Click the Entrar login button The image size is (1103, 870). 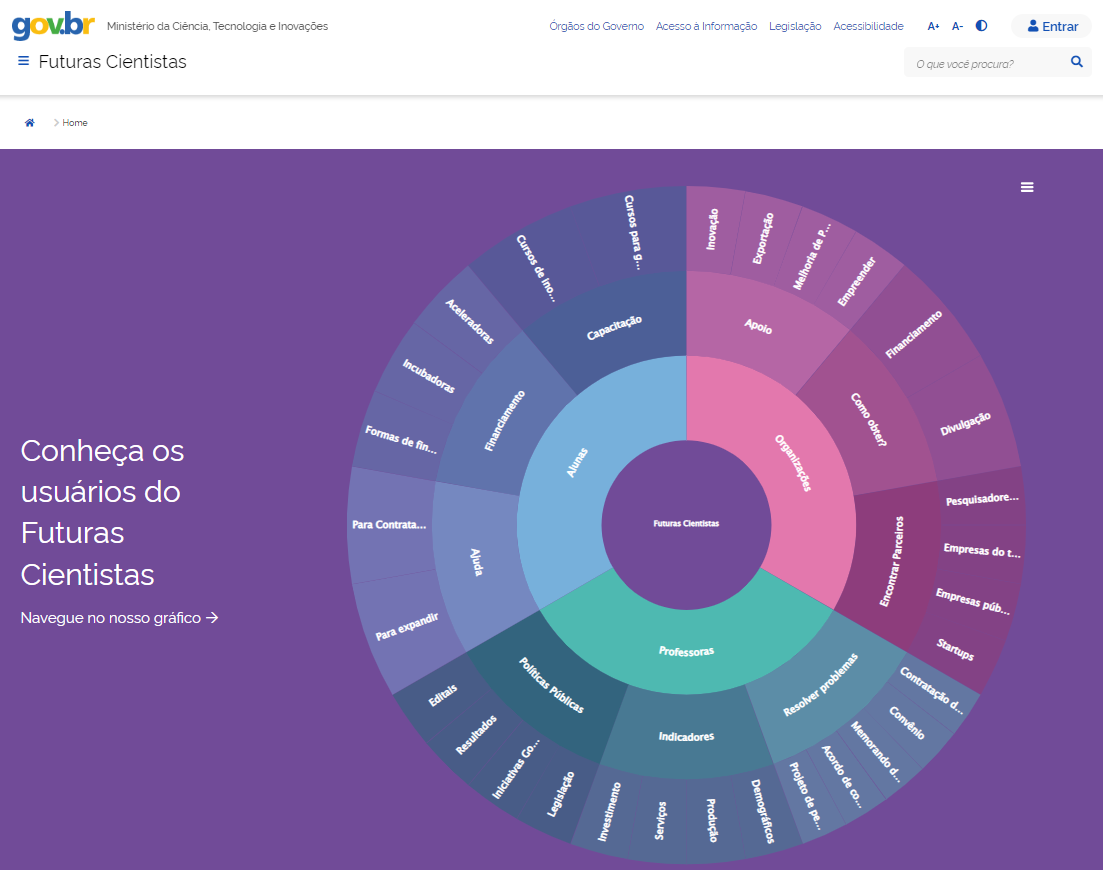tap(1052, 26)
